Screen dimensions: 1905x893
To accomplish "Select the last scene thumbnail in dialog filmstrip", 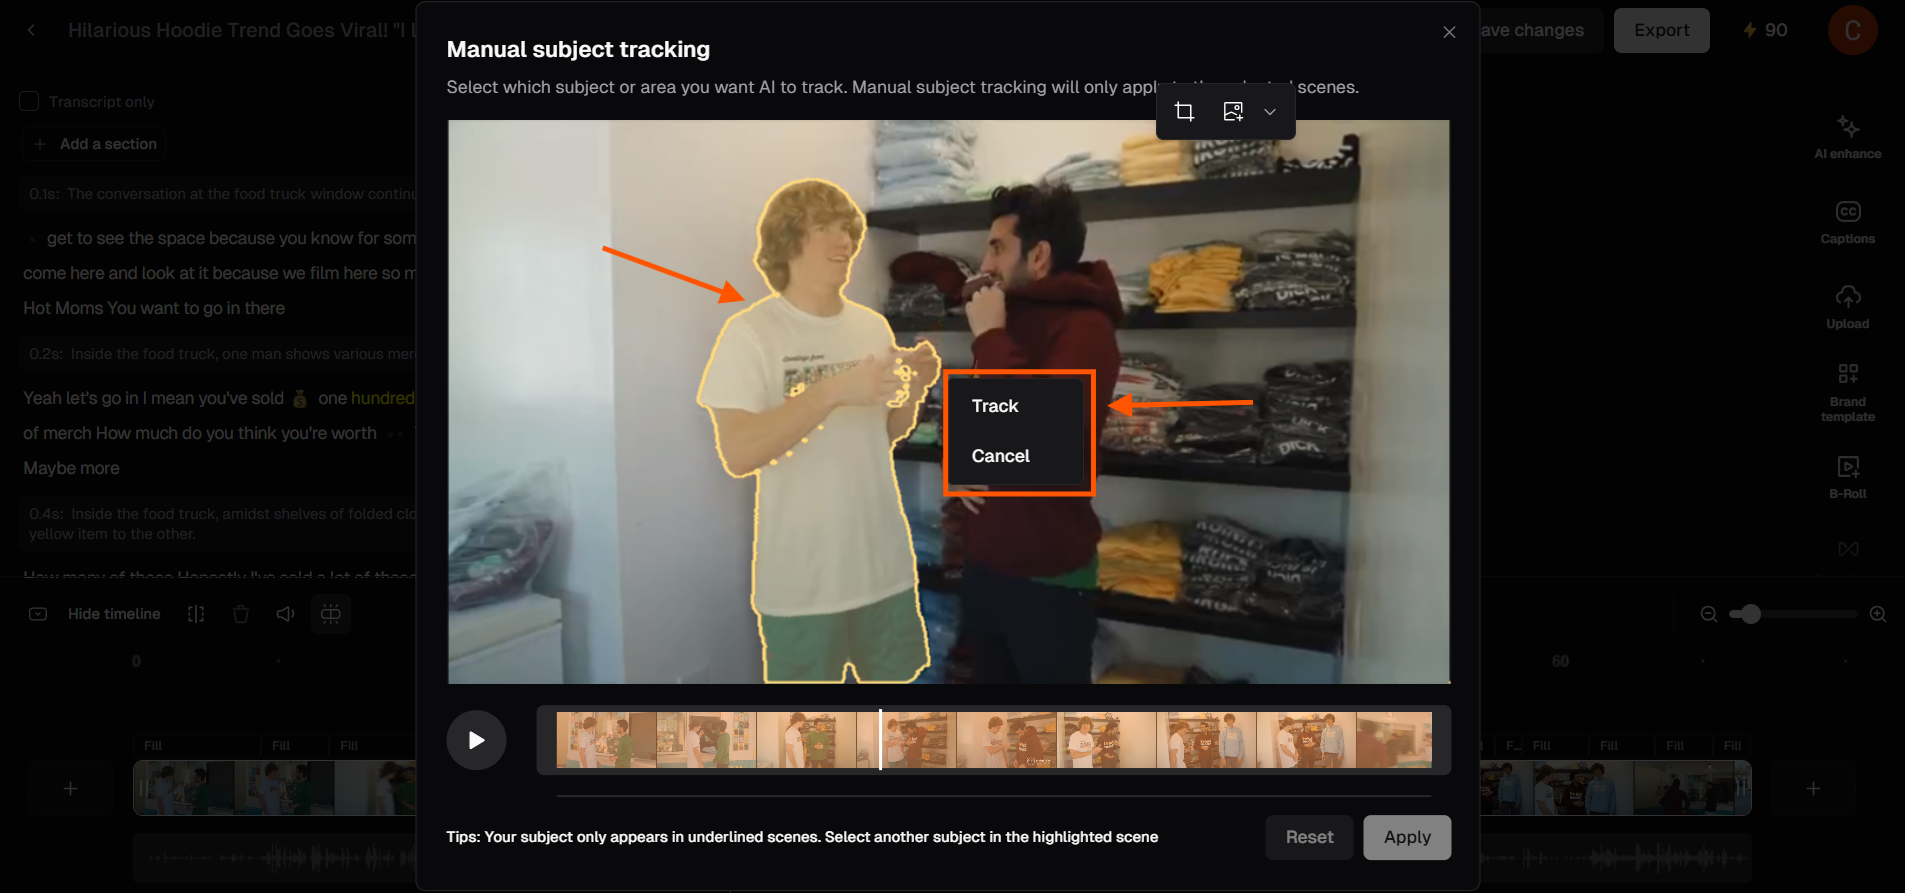I will pos(1394,740).
